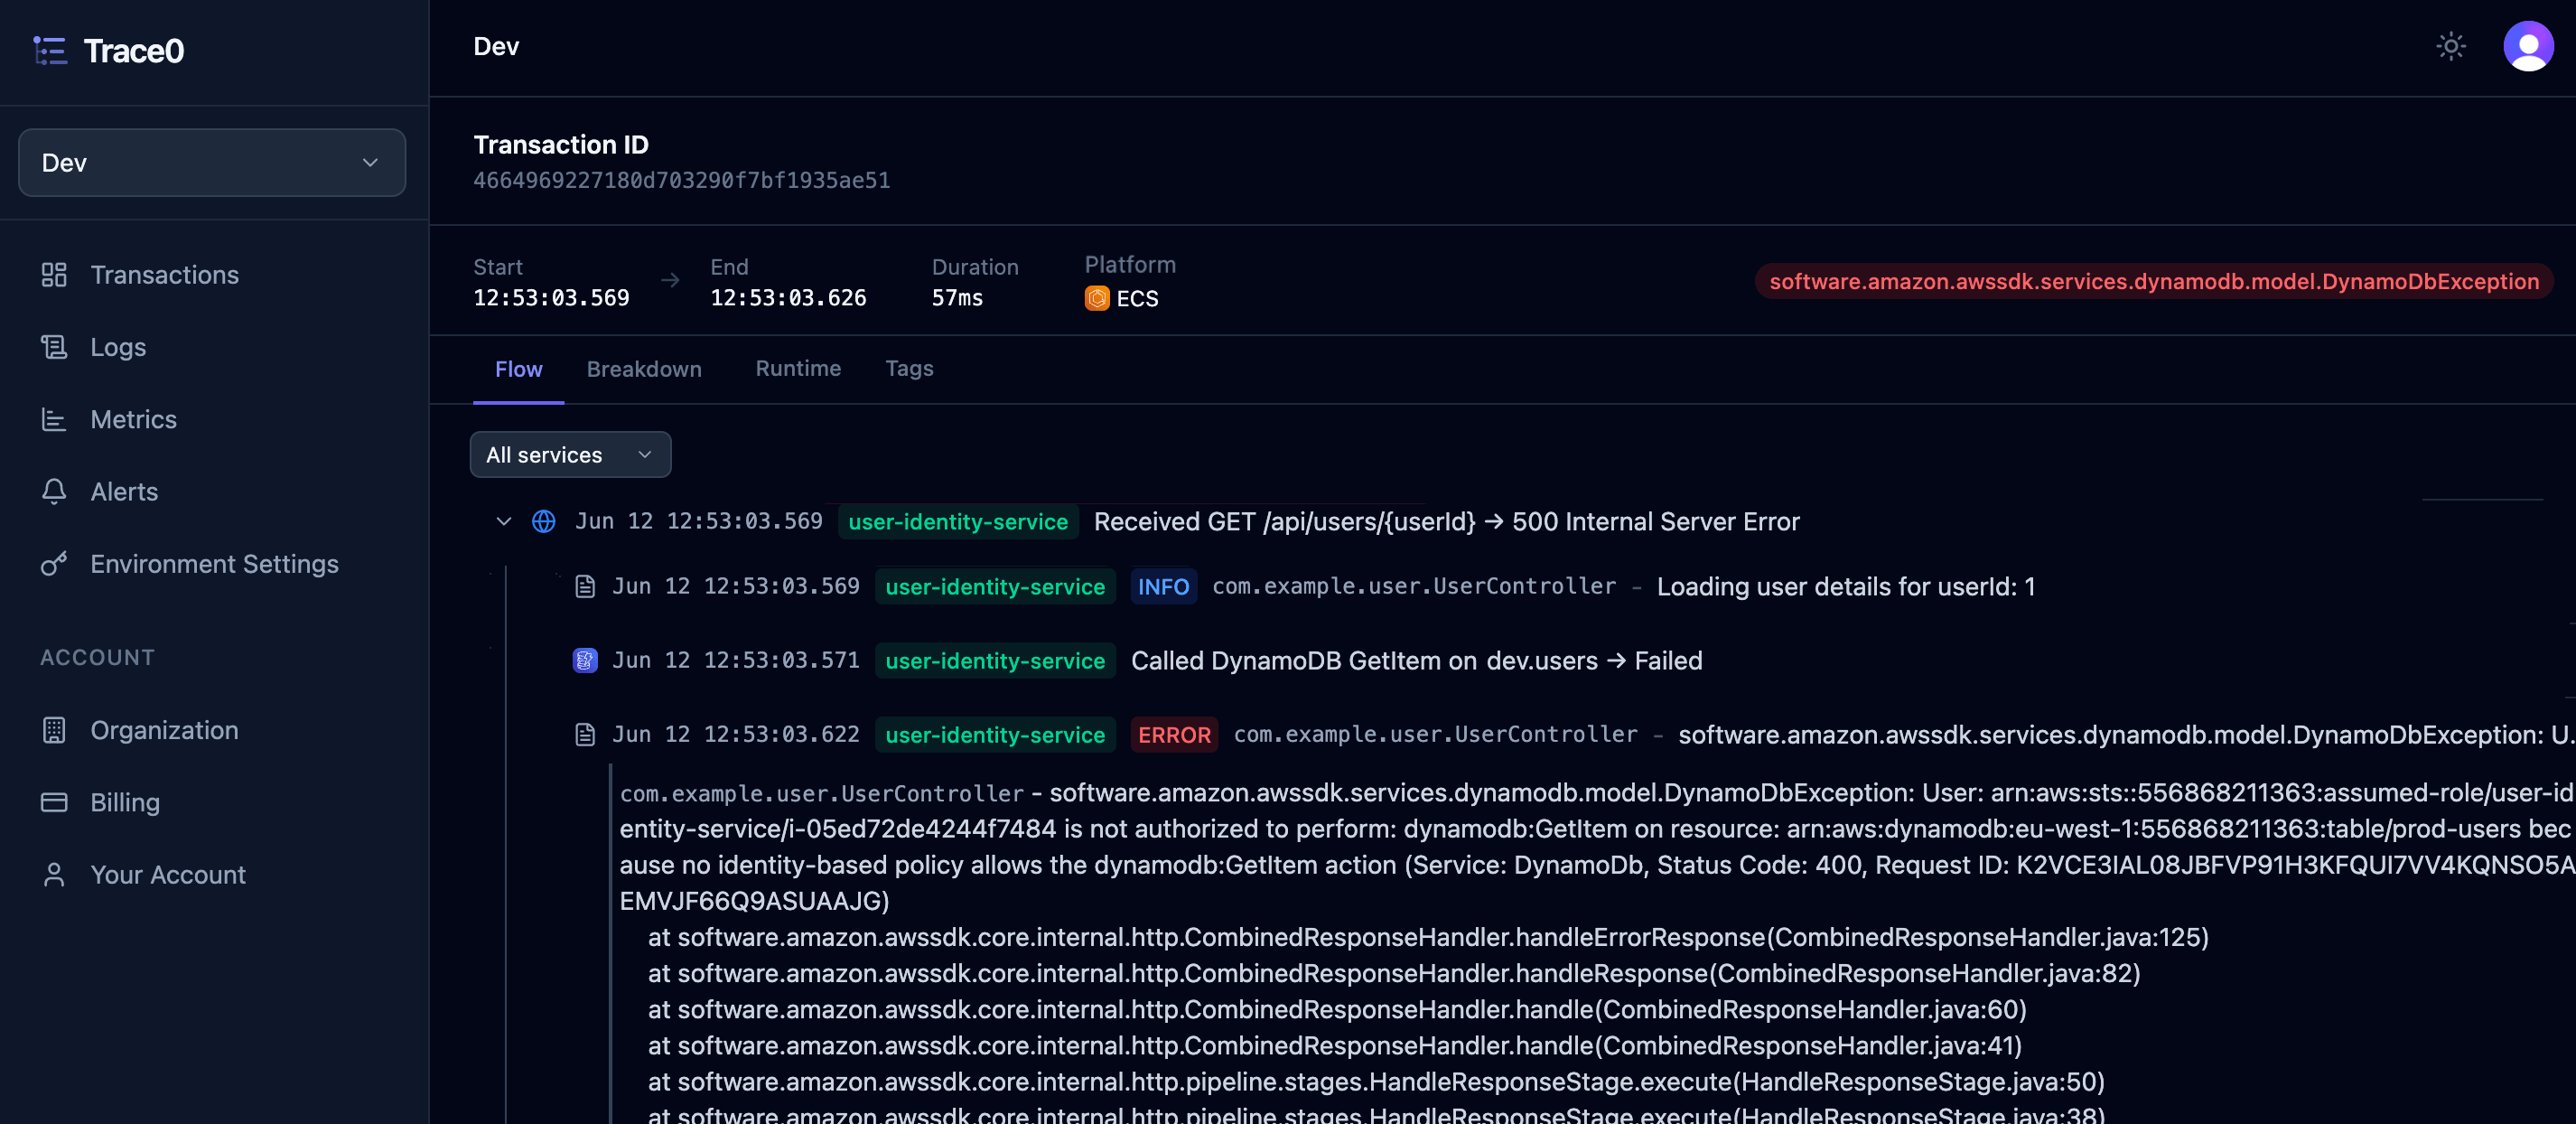
Task: Click user-identity-service tag on the GET row
Action: coord(958,522)
